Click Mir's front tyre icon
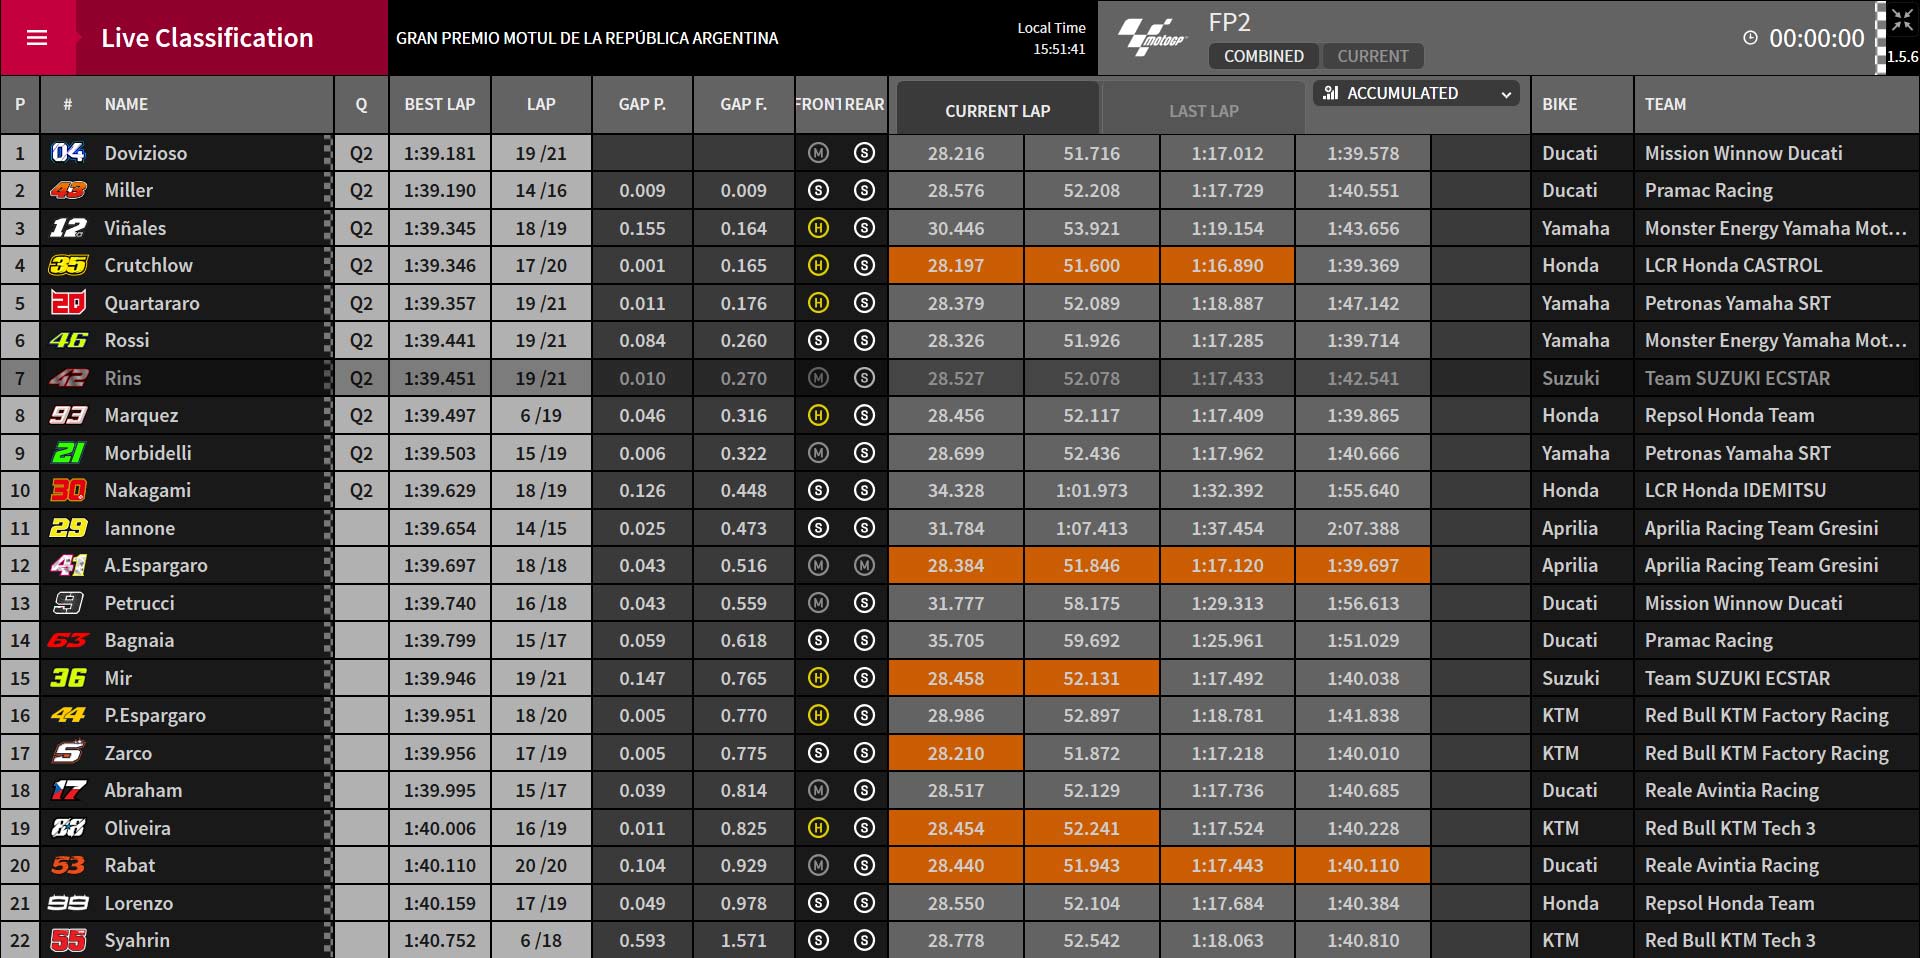The image size is (1920, 958). coord(818,678)
